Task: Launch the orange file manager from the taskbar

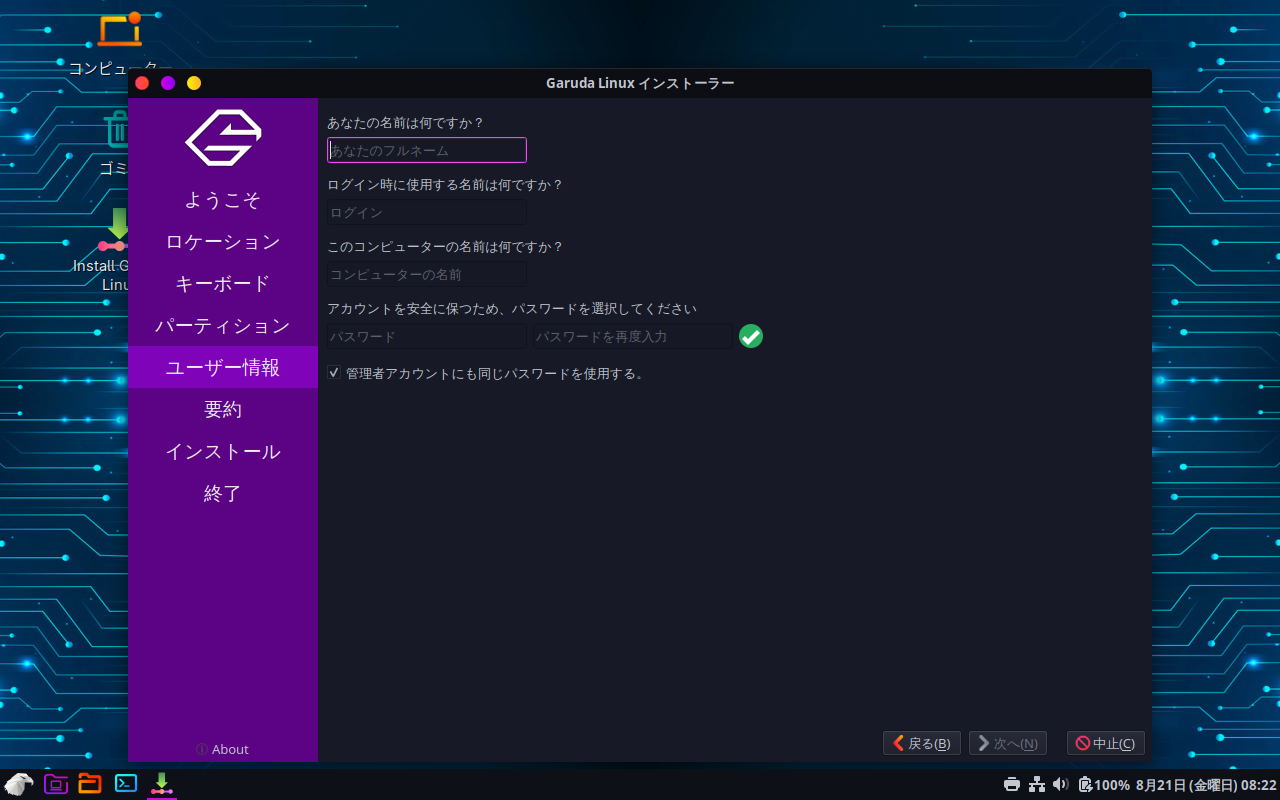Action: click(x=90, y=784)
